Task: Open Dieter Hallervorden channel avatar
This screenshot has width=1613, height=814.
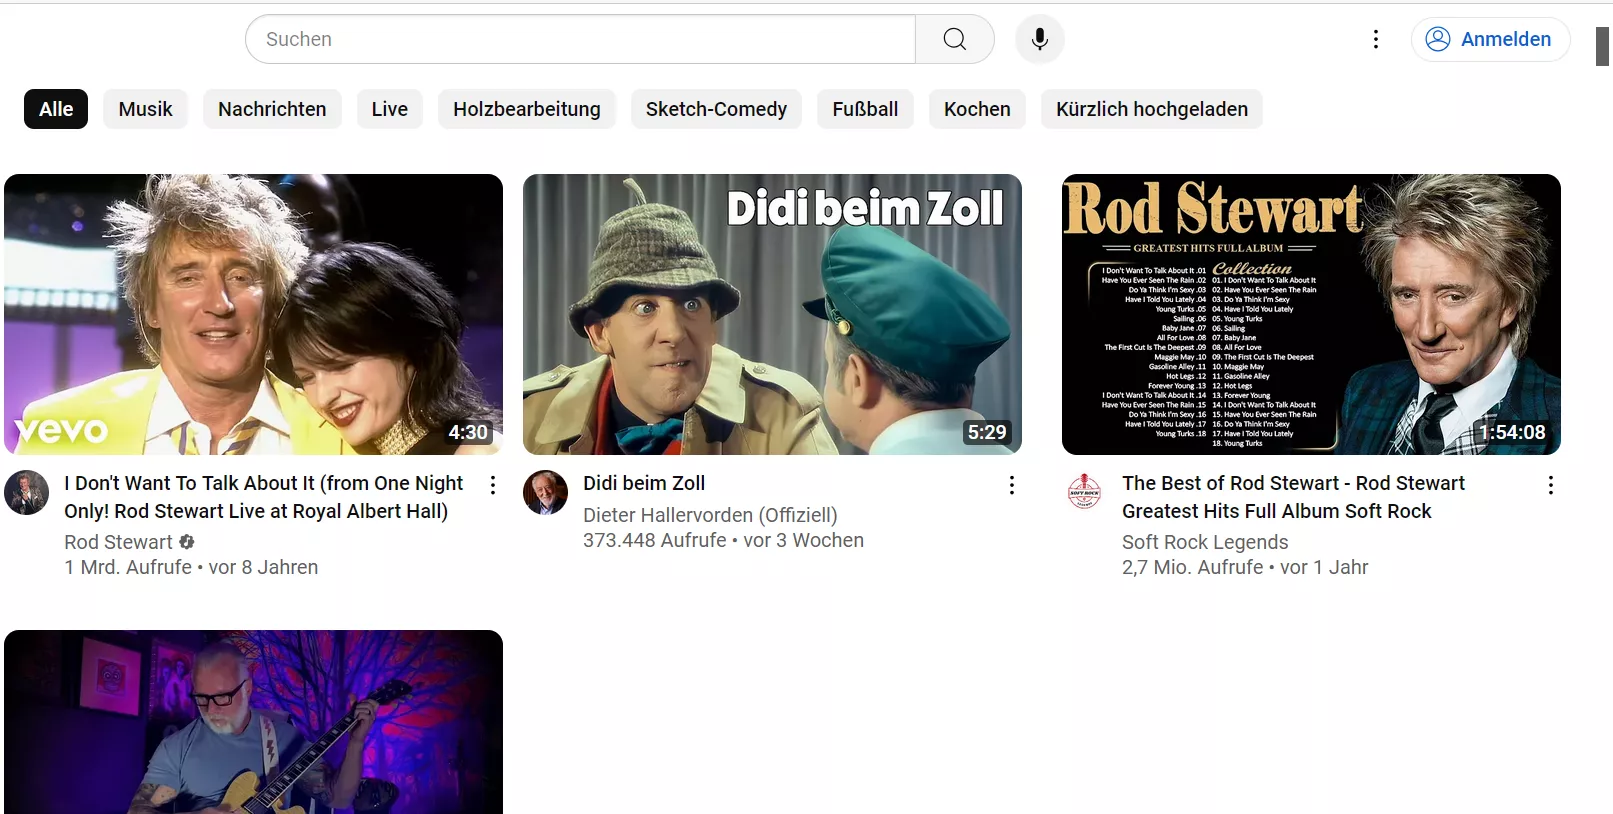Action: tap(545, 493)
